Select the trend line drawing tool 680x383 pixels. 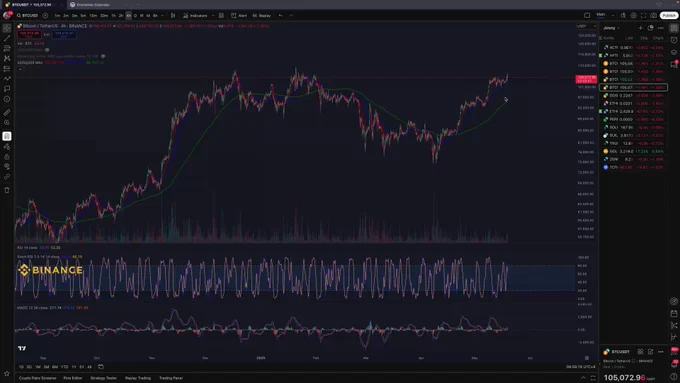point(7,38)
